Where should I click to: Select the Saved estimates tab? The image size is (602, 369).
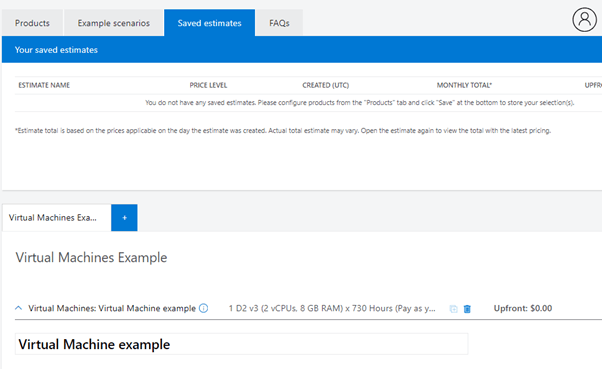pos(209,23)
